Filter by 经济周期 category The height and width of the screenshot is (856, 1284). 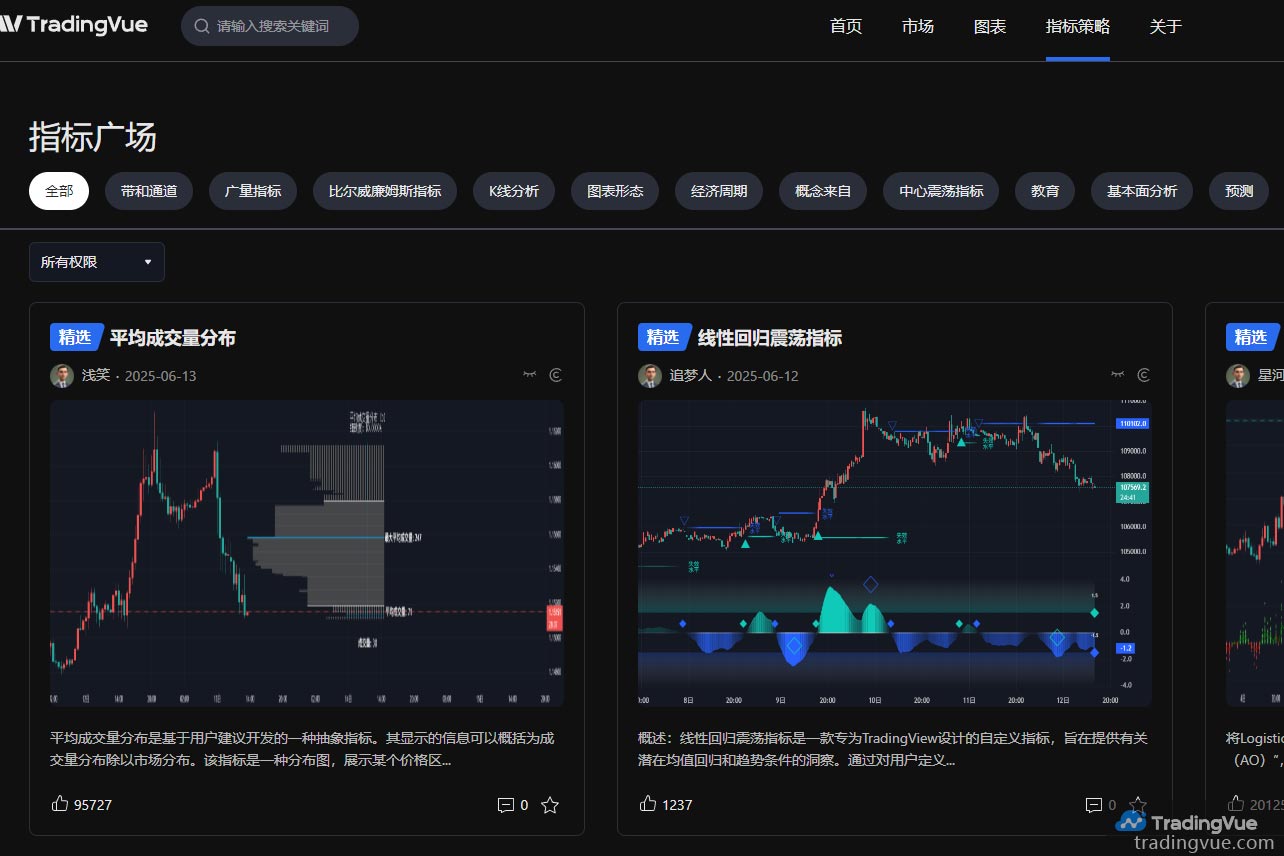719,191
